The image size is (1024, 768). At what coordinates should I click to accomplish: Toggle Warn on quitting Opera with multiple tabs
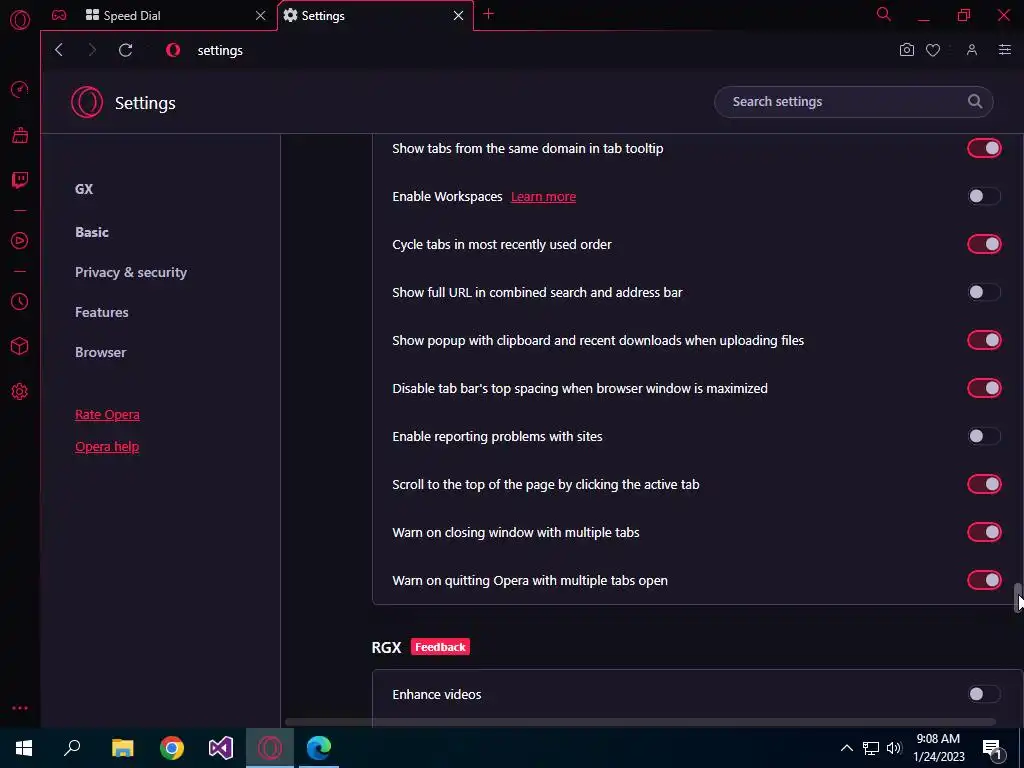click(x=984, y=580)
